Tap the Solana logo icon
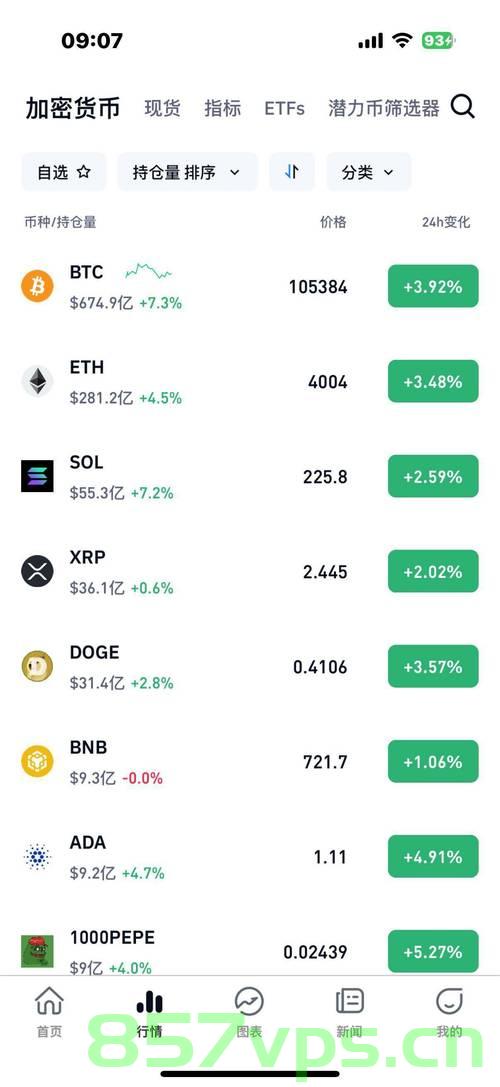Screen dimensions: 500x1087 click(37, 476)
